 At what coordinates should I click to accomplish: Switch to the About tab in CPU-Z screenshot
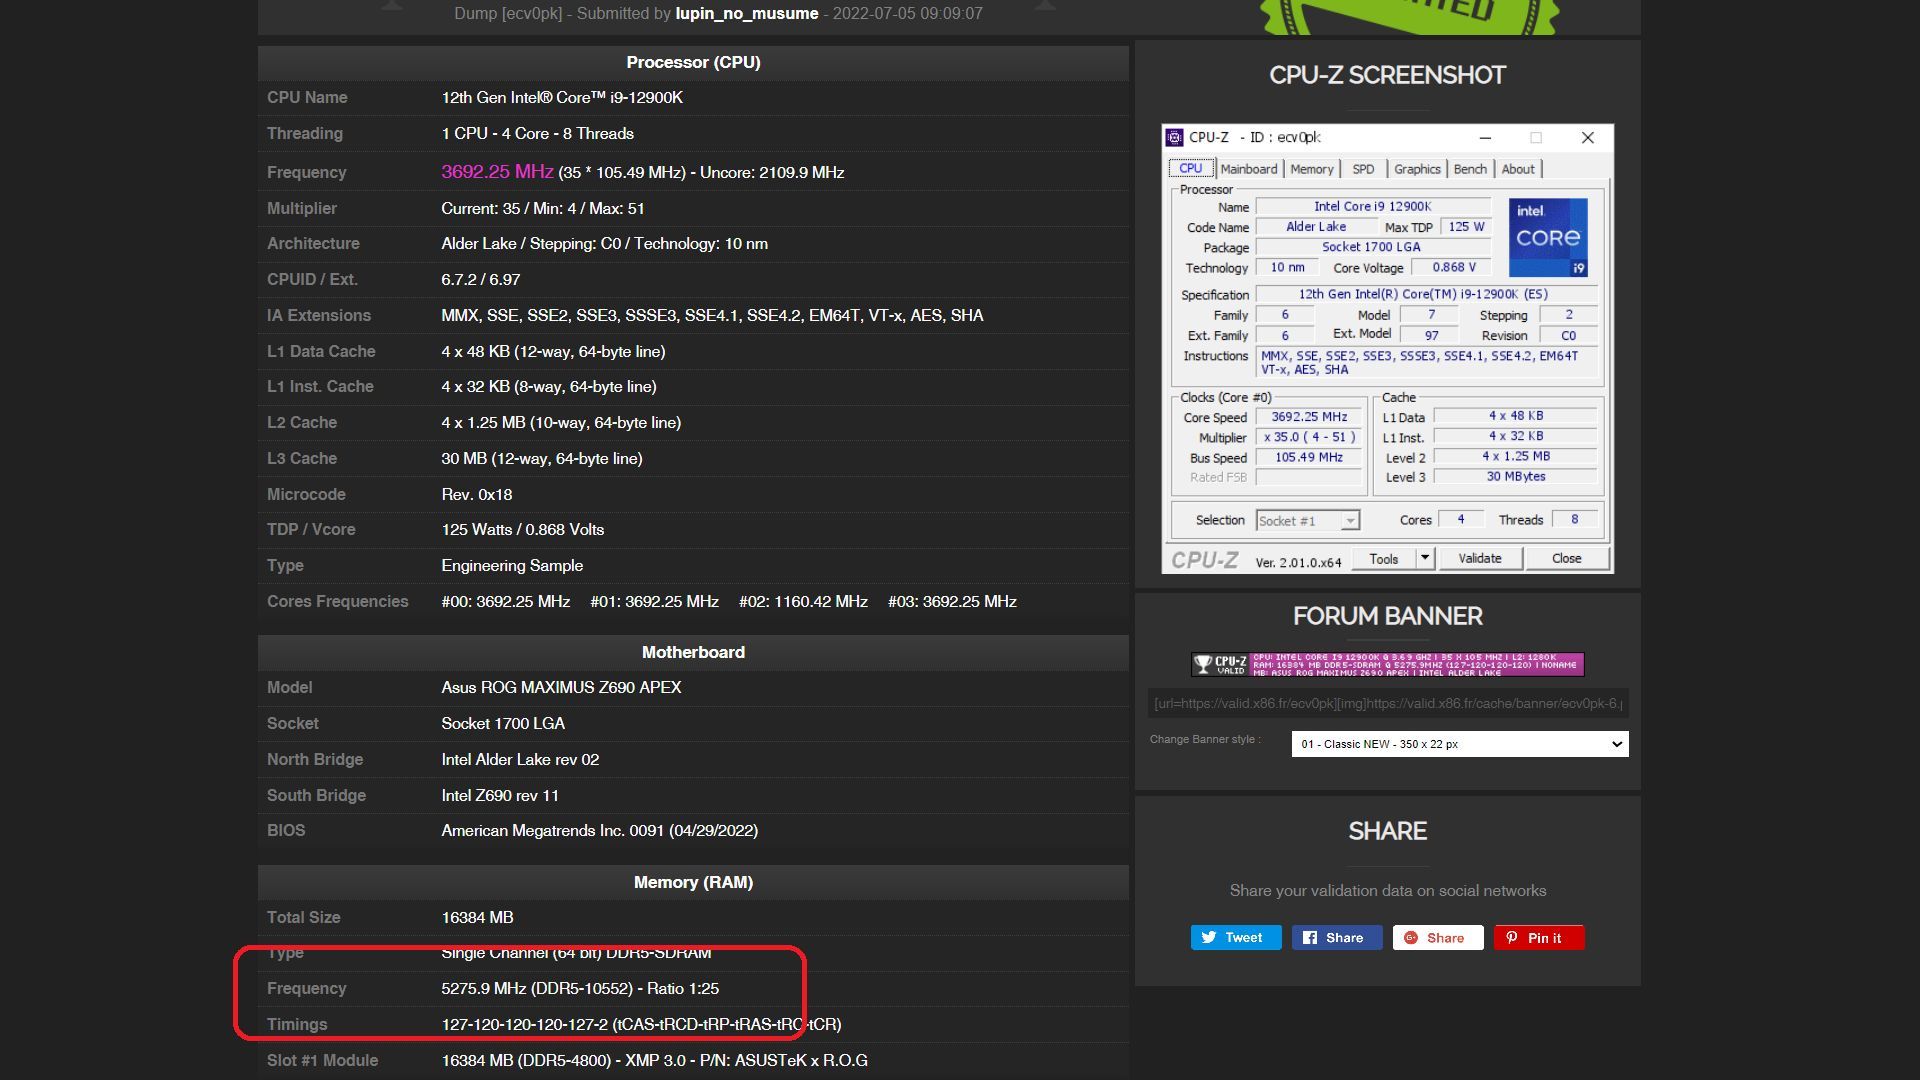point(1518,169)
